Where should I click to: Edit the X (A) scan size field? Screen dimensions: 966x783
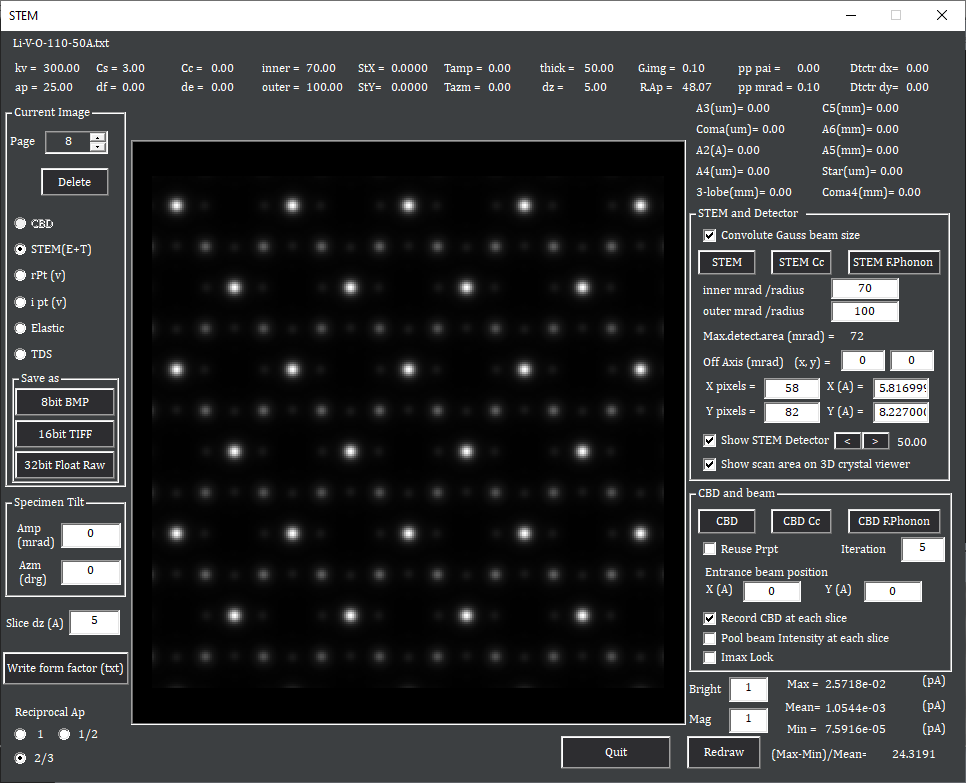(x=901, y=388)
